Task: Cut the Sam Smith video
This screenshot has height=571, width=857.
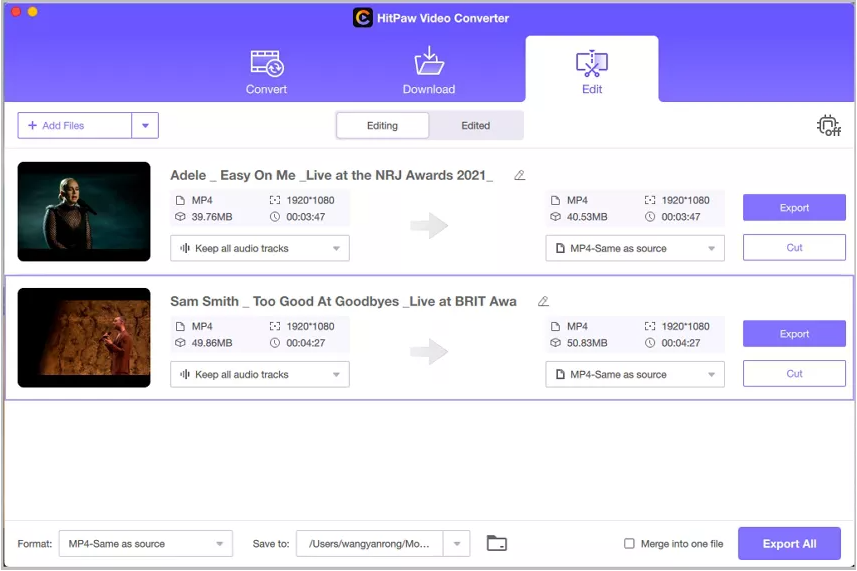Action: pos(794,374)
